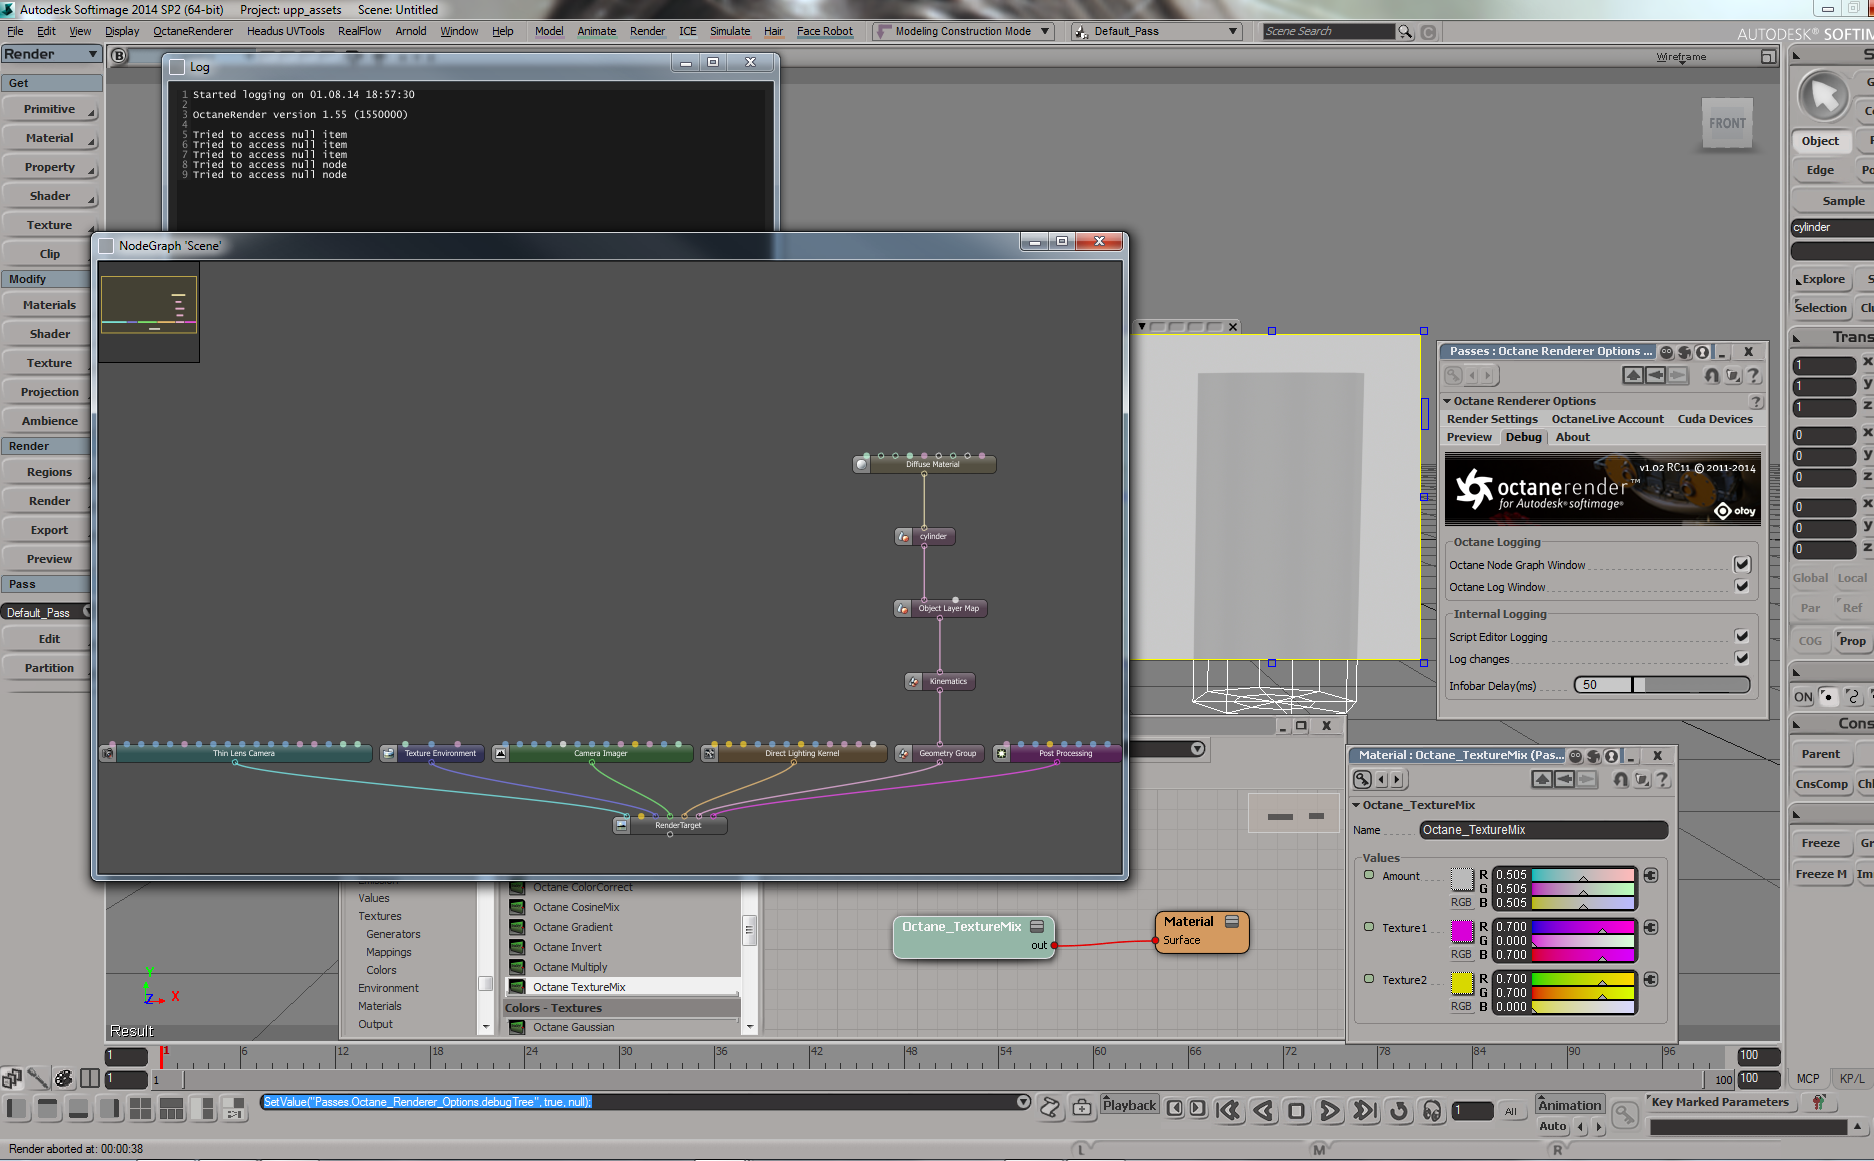Click the Partition button
The image size is (1874, 1161).
pos(50,669)
